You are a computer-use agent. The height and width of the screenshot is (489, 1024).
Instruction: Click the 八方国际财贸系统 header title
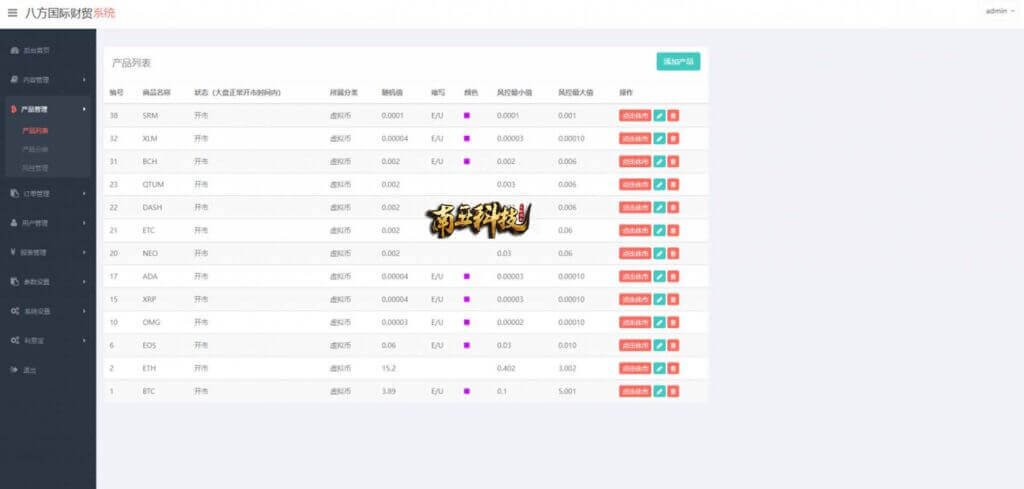pos(70,13)
